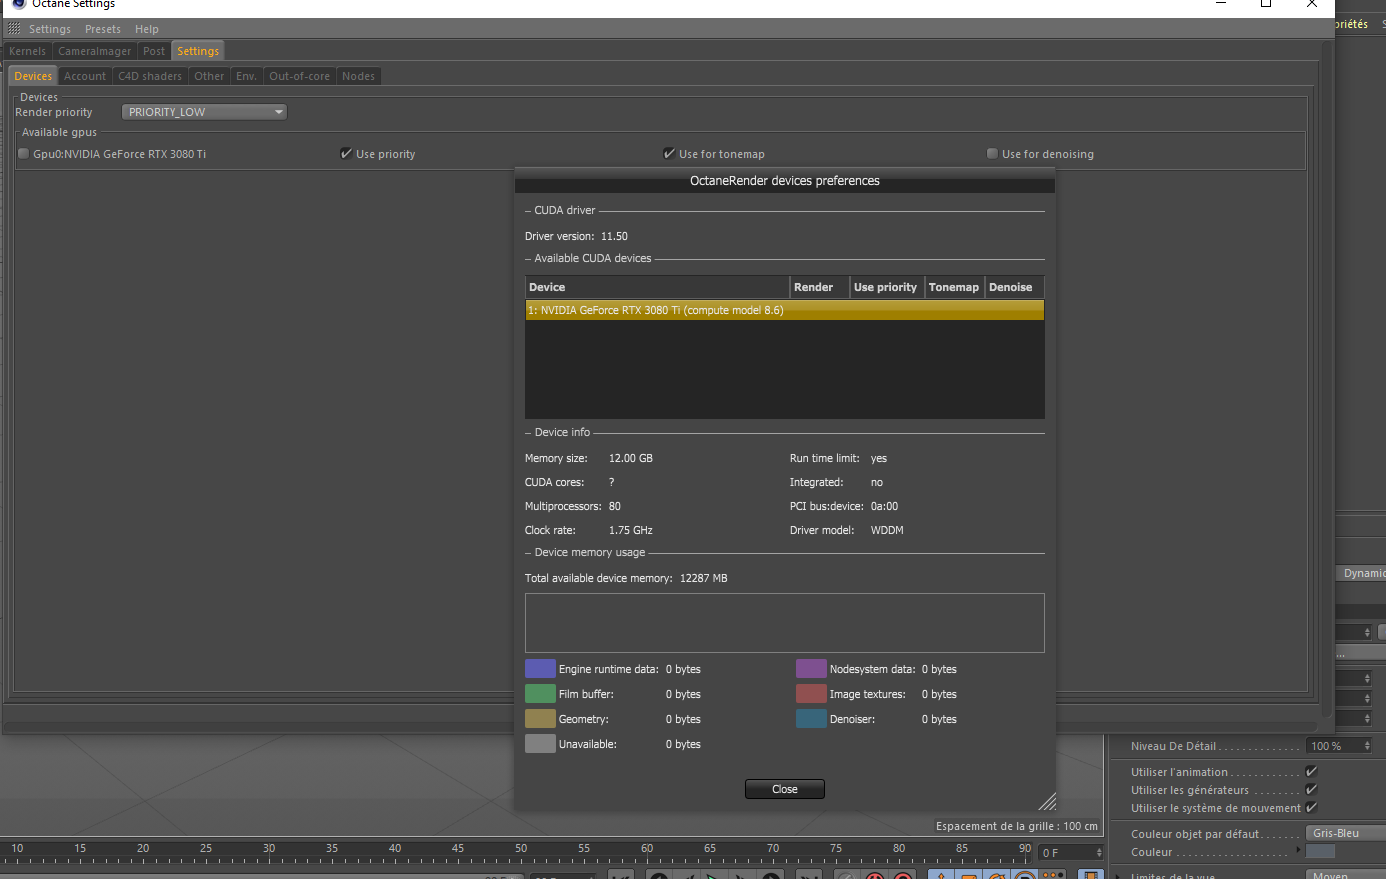Click the Driver version 11.50 text
The height and width of the screenshot is (879, 1386).
[576, 236]
